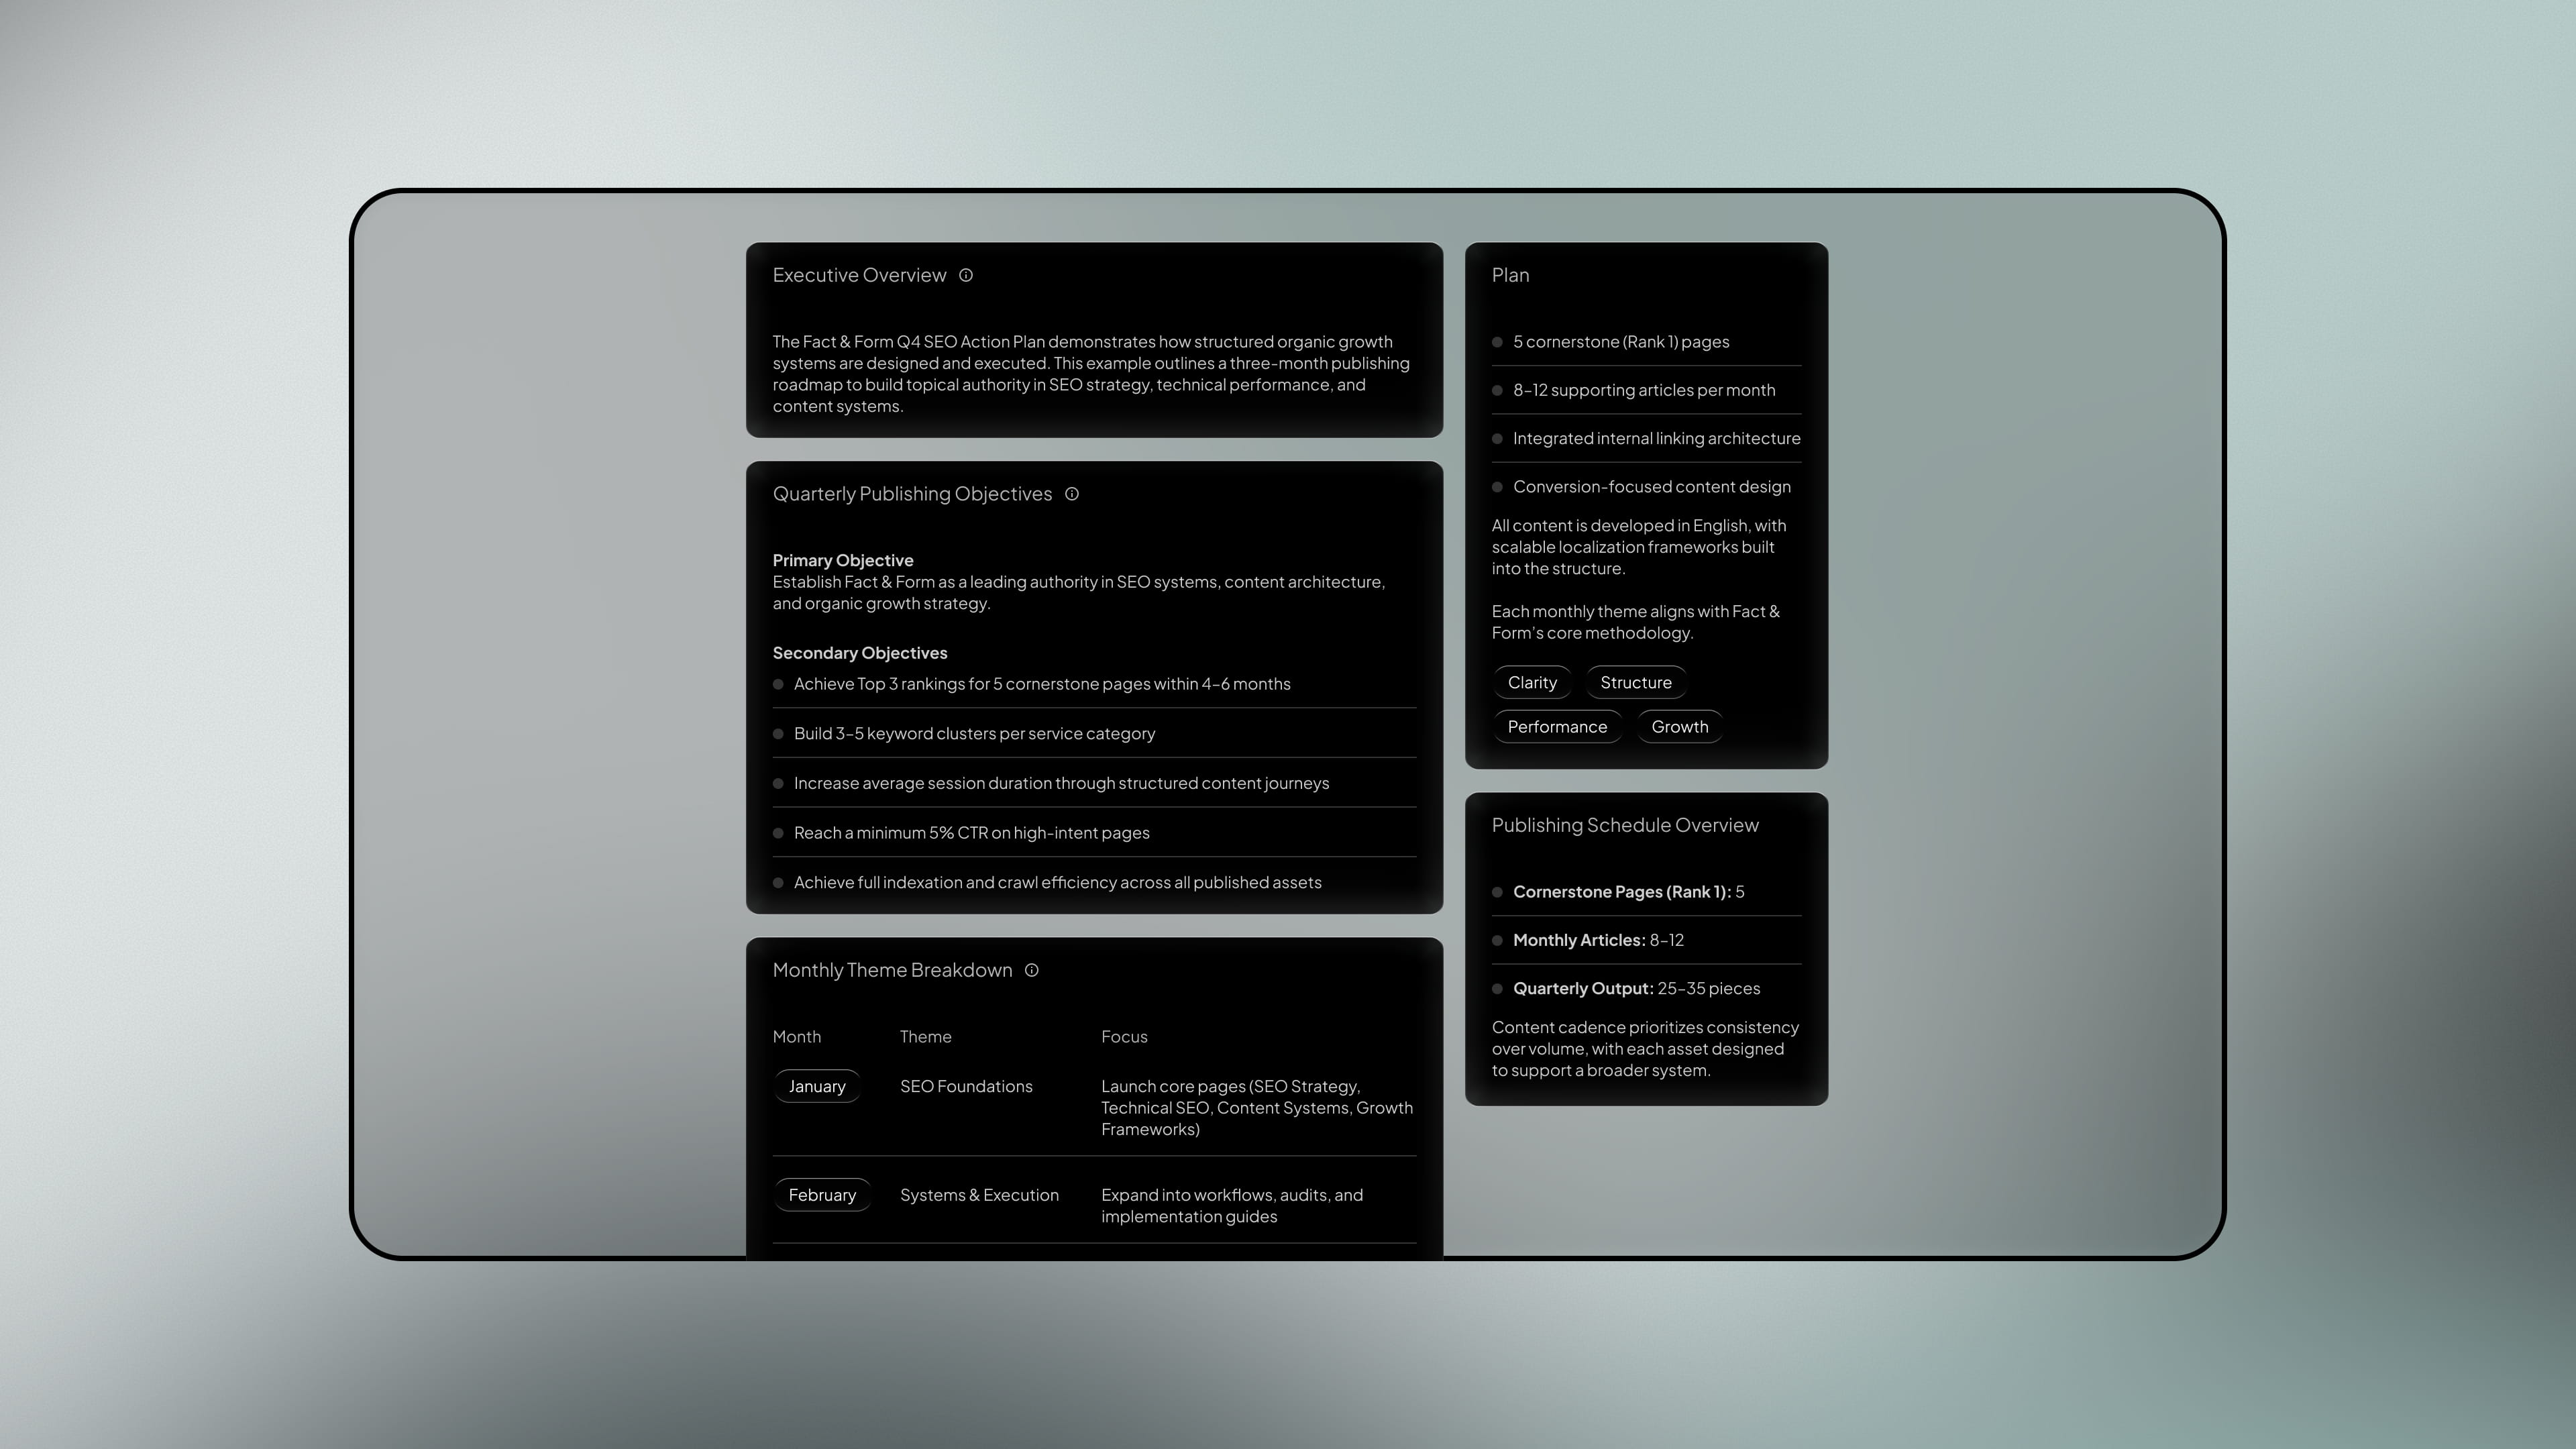The height and width of the screenshot is (1449, 2576).
Task: Click the Quarterly Publishing Objectives heading
Action: 912,494
